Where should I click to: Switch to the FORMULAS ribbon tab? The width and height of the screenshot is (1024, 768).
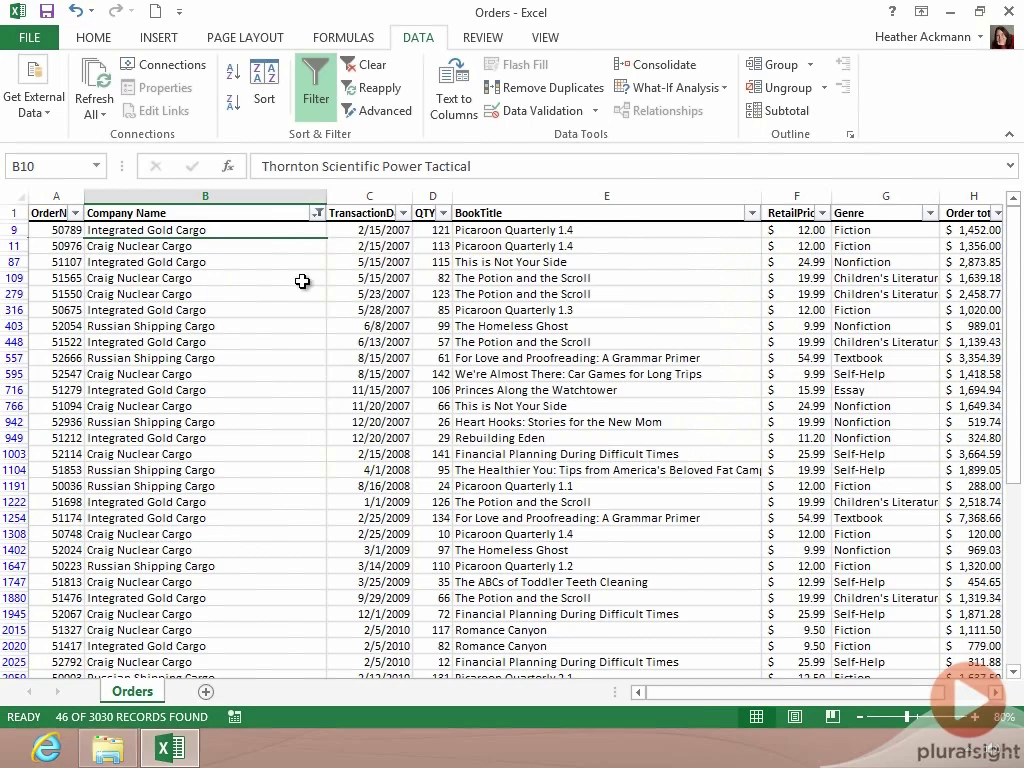click(343, 37)
